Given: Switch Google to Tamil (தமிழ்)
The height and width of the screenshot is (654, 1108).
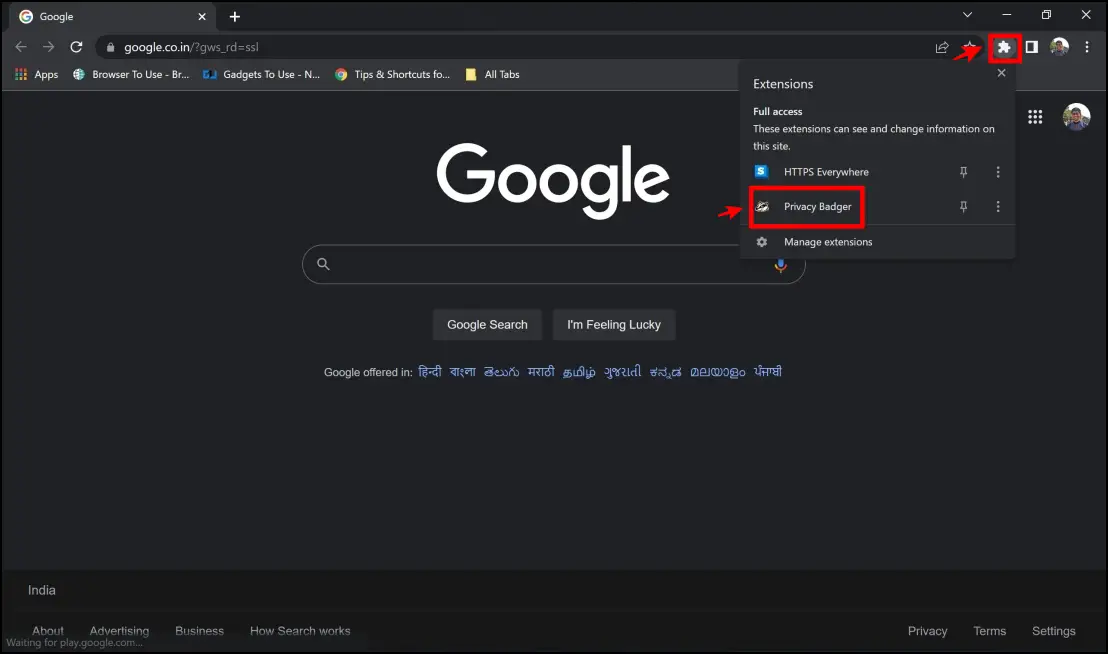Looking at the screenshot, I should coord(579,371).
